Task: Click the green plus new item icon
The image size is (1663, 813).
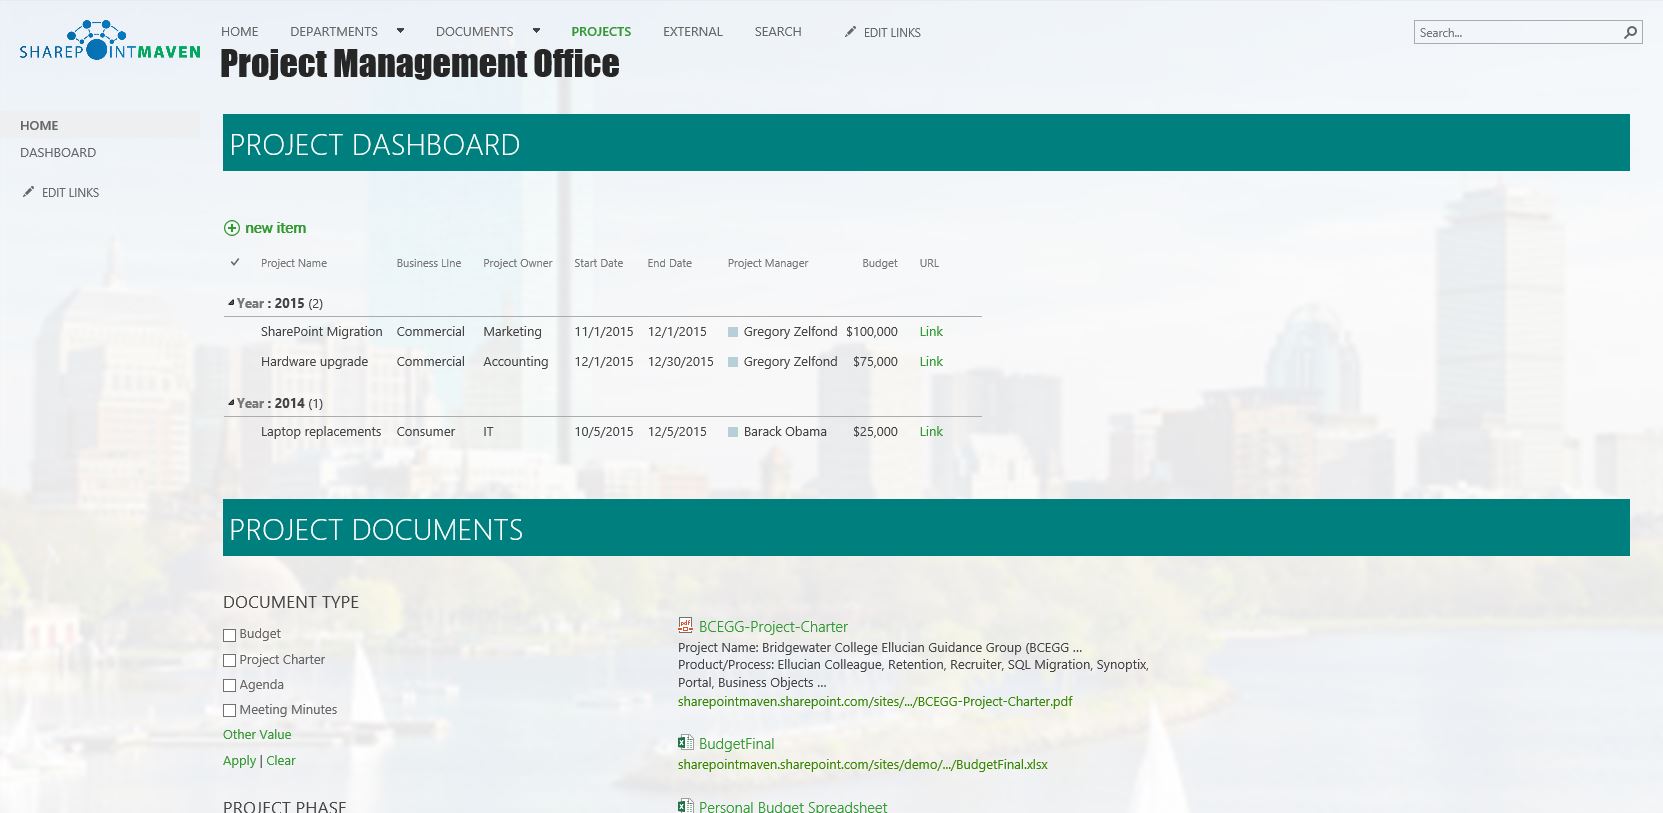Action: coord(232,228)
